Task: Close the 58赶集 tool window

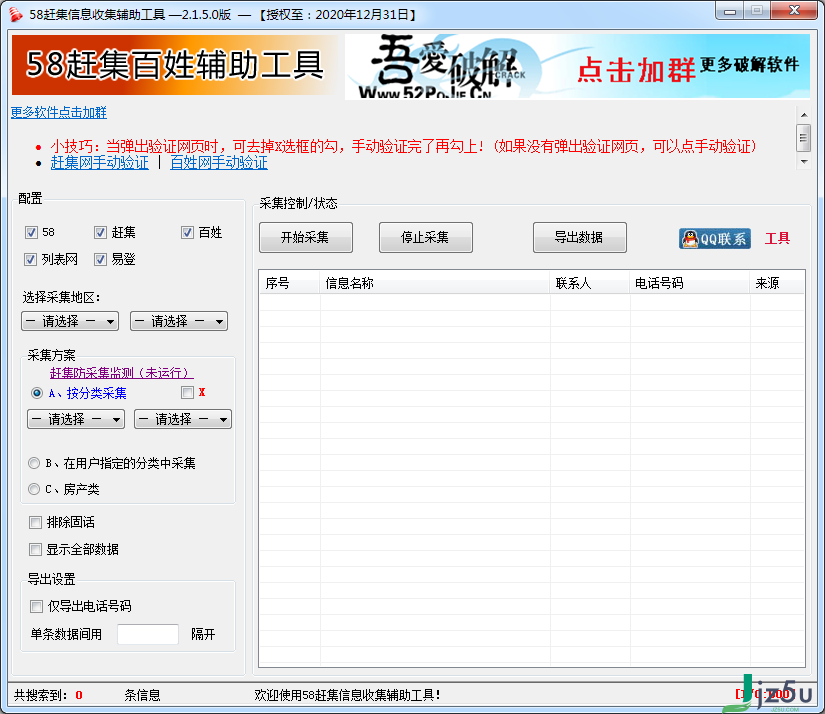Action: click(794, 11)
